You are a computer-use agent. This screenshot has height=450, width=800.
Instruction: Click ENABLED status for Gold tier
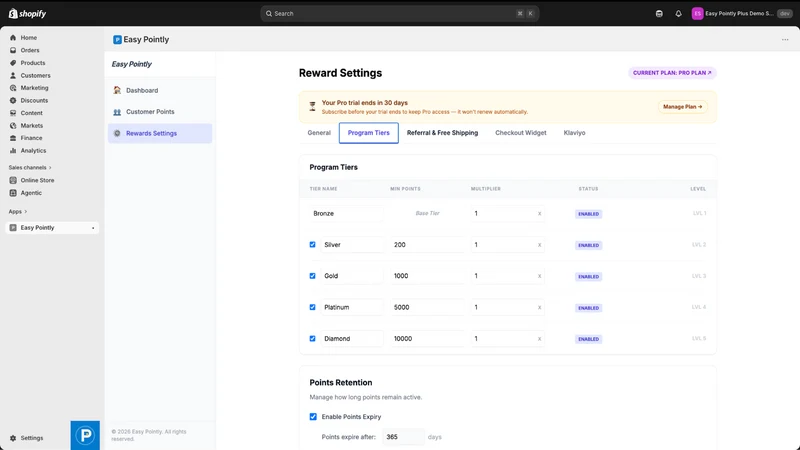pyautogui.click(x=588, y=277)
